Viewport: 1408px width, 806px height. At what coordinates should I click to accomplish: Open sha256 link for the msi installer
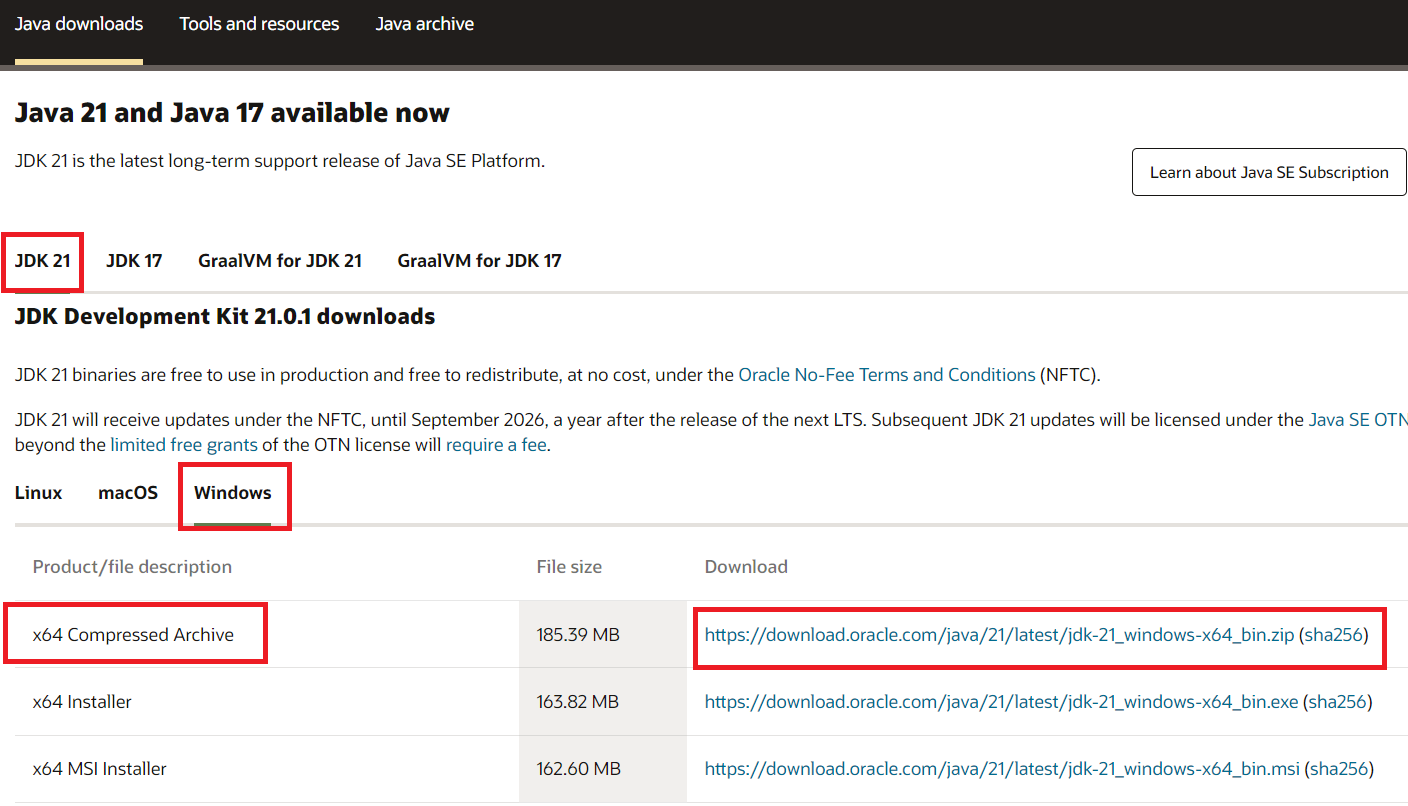1340,769
